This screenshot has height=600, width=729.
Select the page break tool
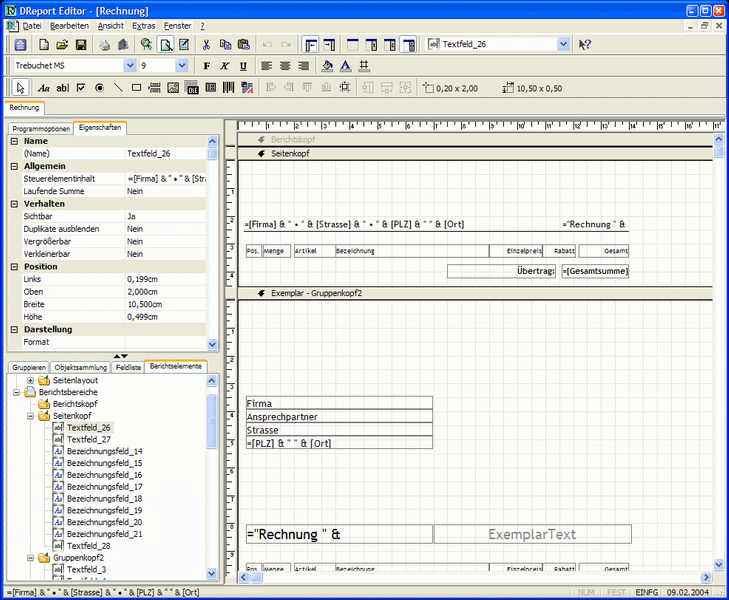(x=155, y=88)
